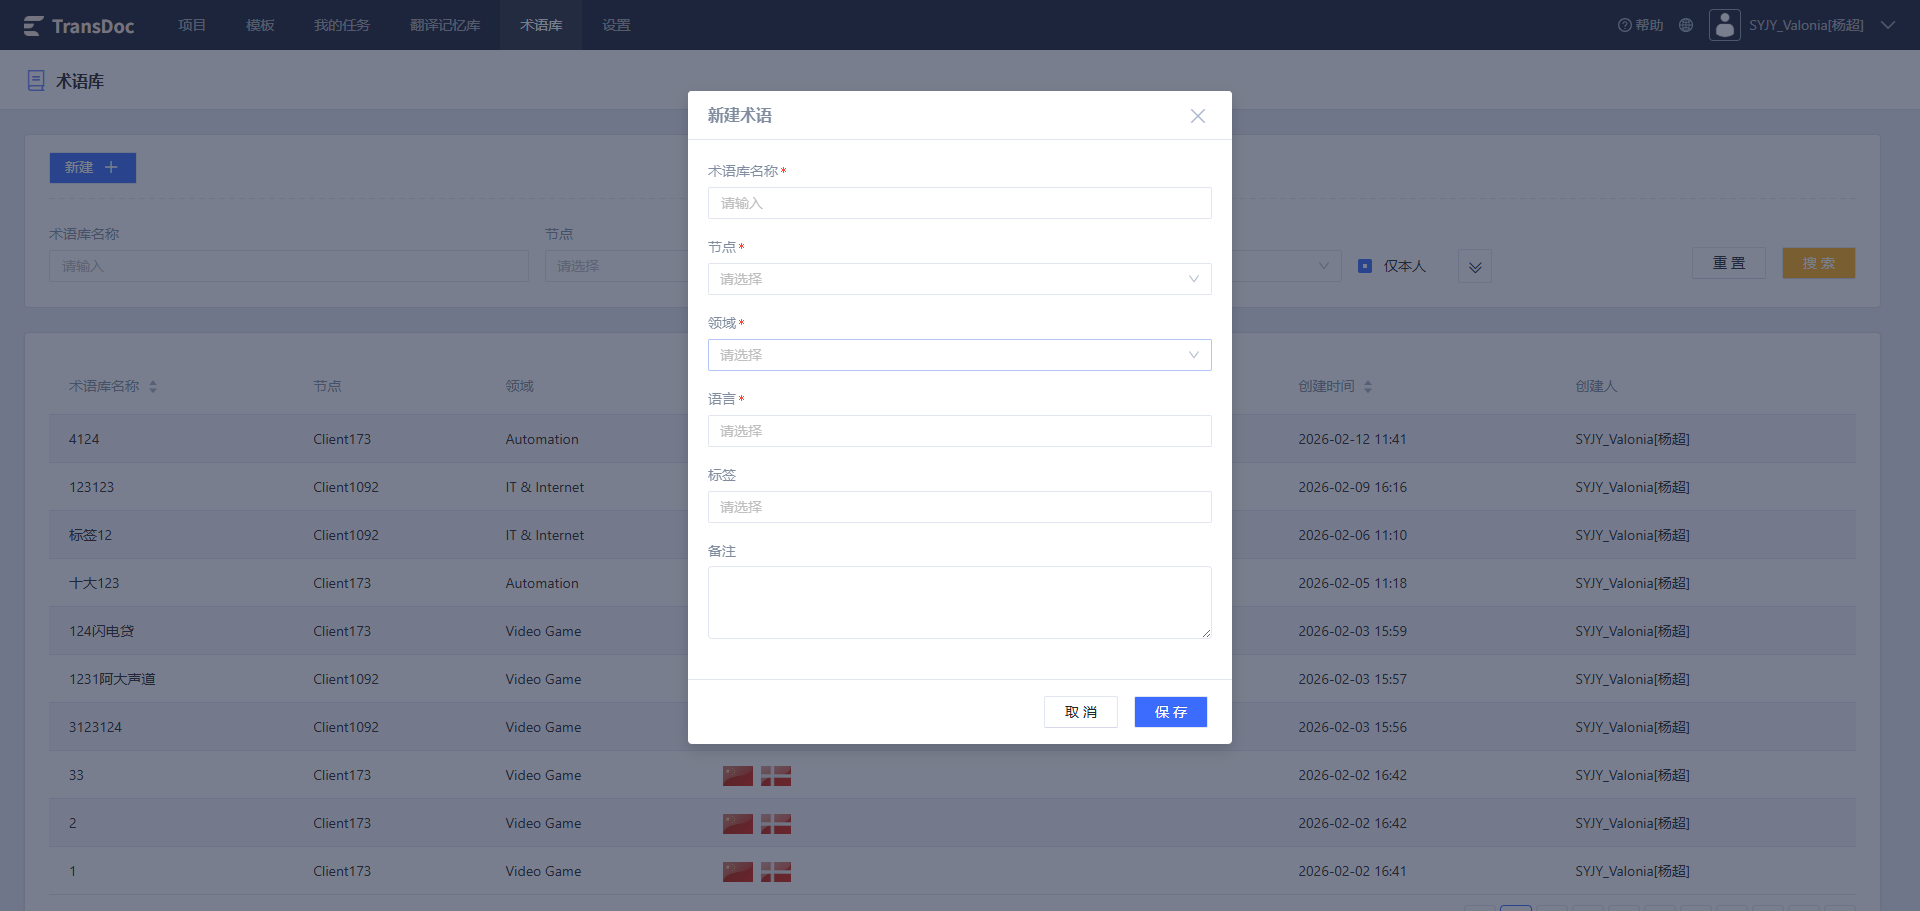
Task: Click into the 备注 text area
Action: click(959, 602)
